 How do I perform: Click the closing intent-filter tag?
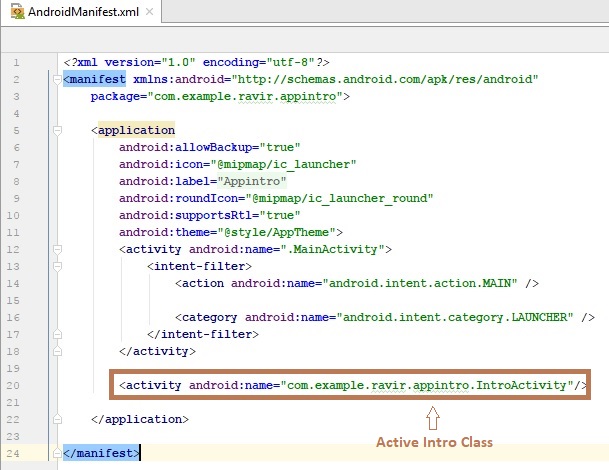(203, 334)
